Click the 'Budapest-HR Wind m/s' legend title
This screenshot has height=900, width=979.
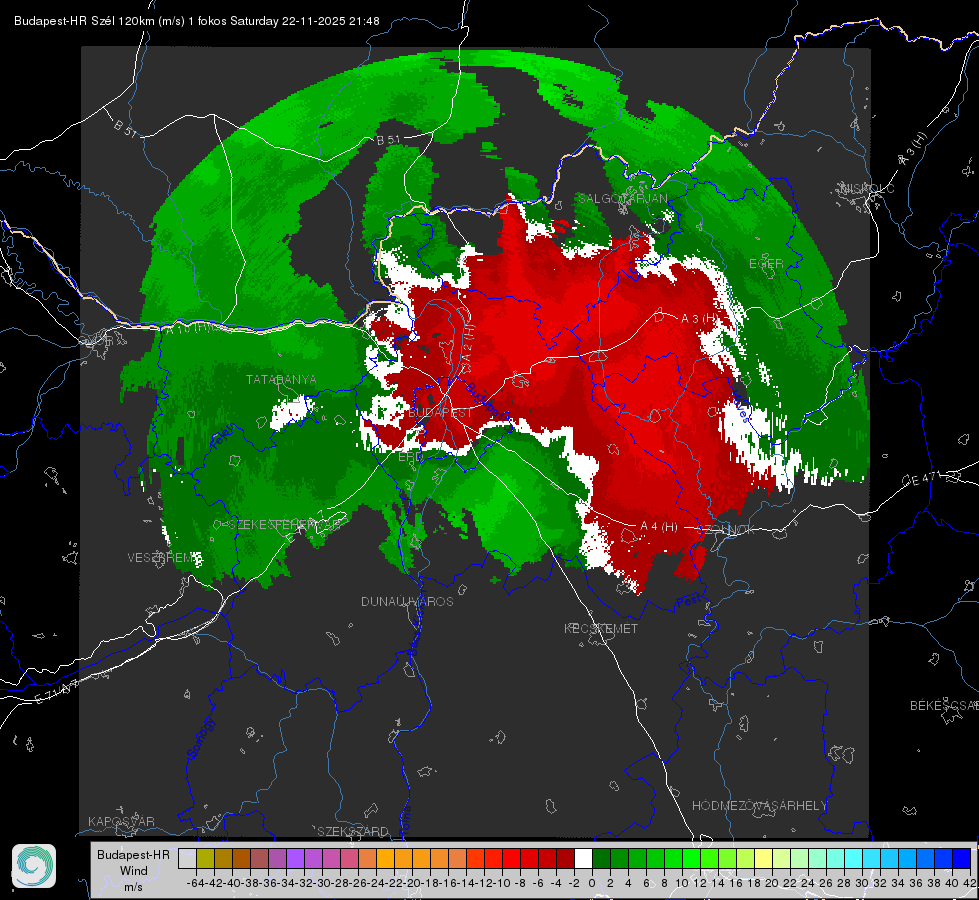click(x=133, y=870)
